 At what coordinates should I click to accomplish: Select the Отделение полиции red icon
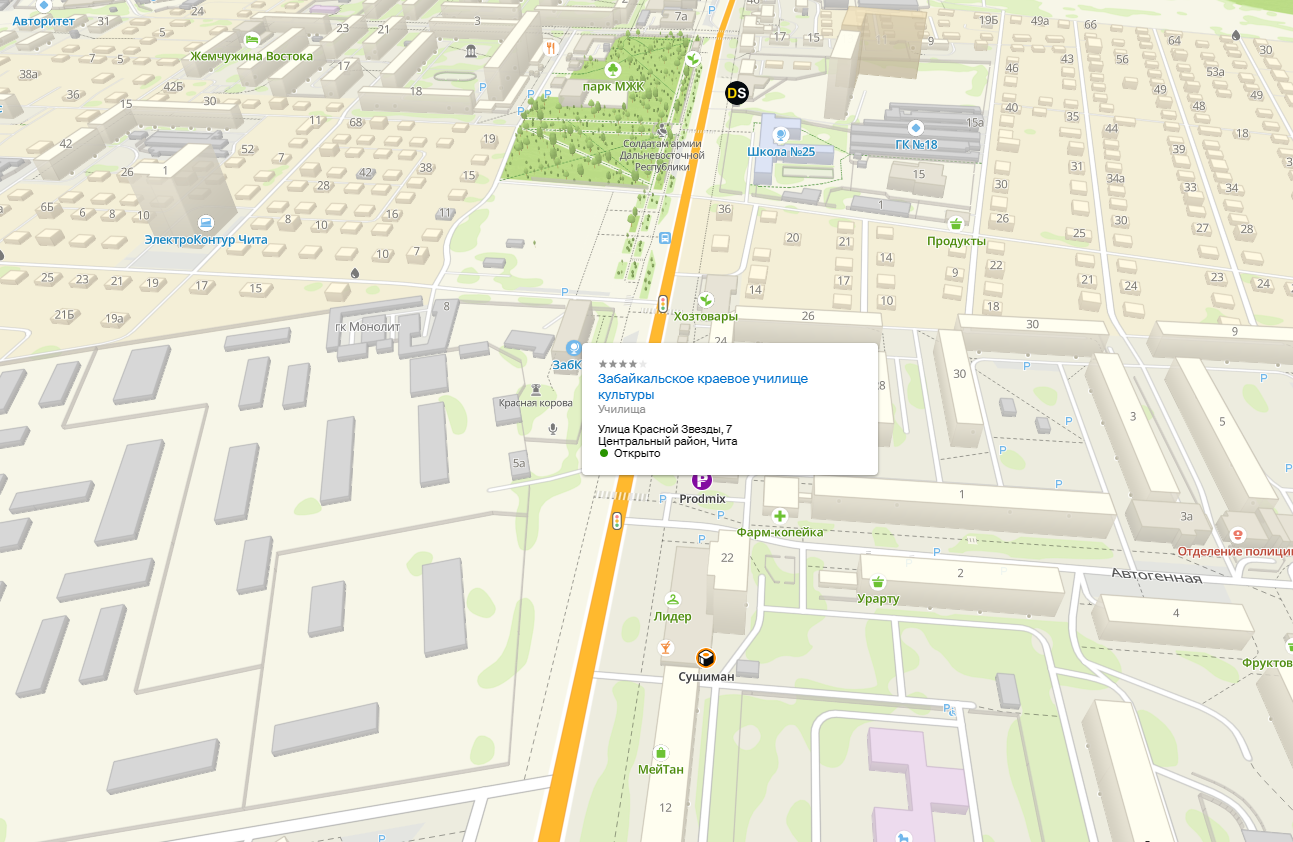point(1238,535)
